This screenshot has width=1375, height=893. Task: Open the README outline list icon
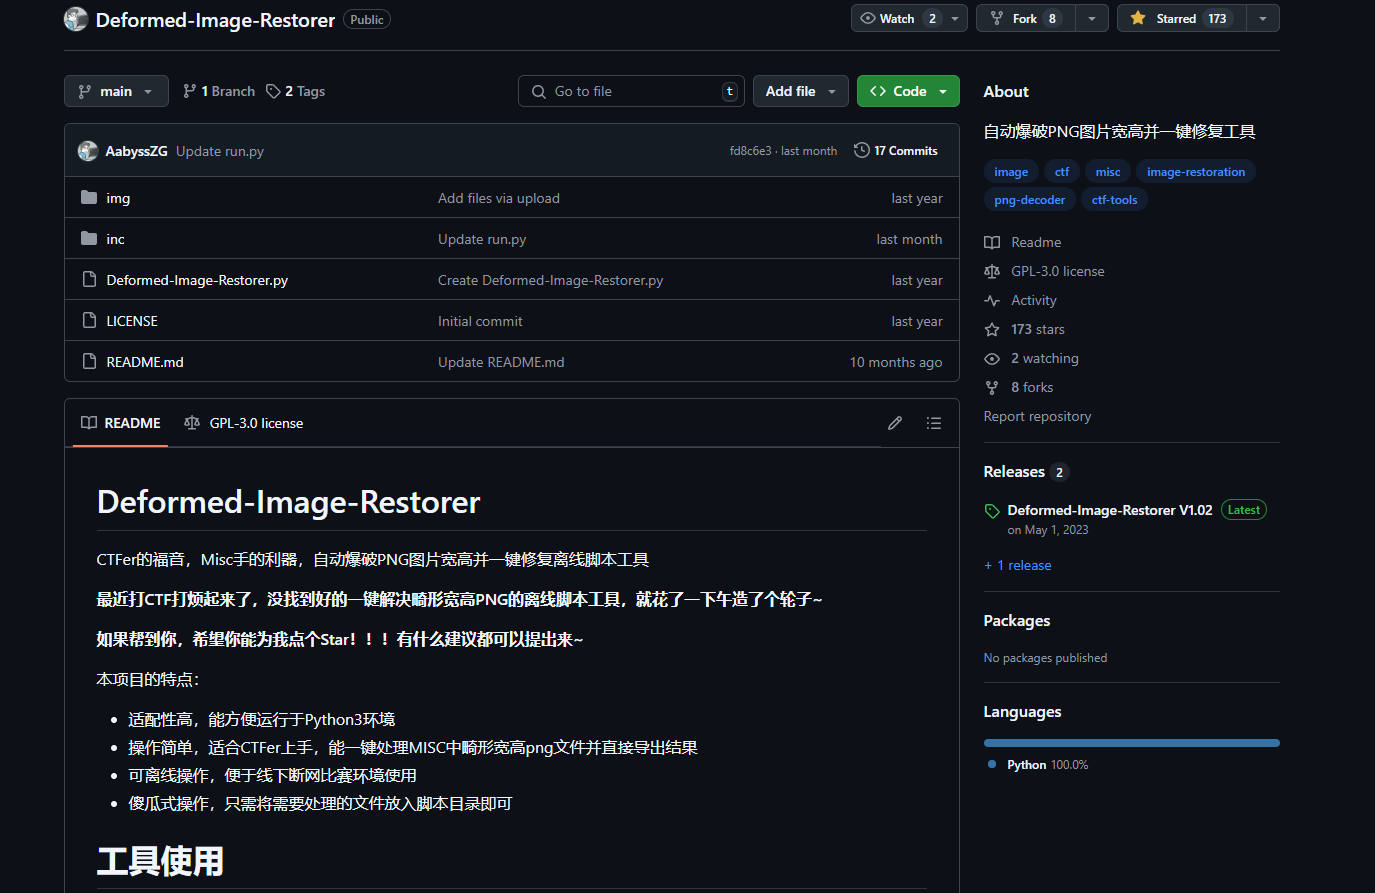point(934,423)
